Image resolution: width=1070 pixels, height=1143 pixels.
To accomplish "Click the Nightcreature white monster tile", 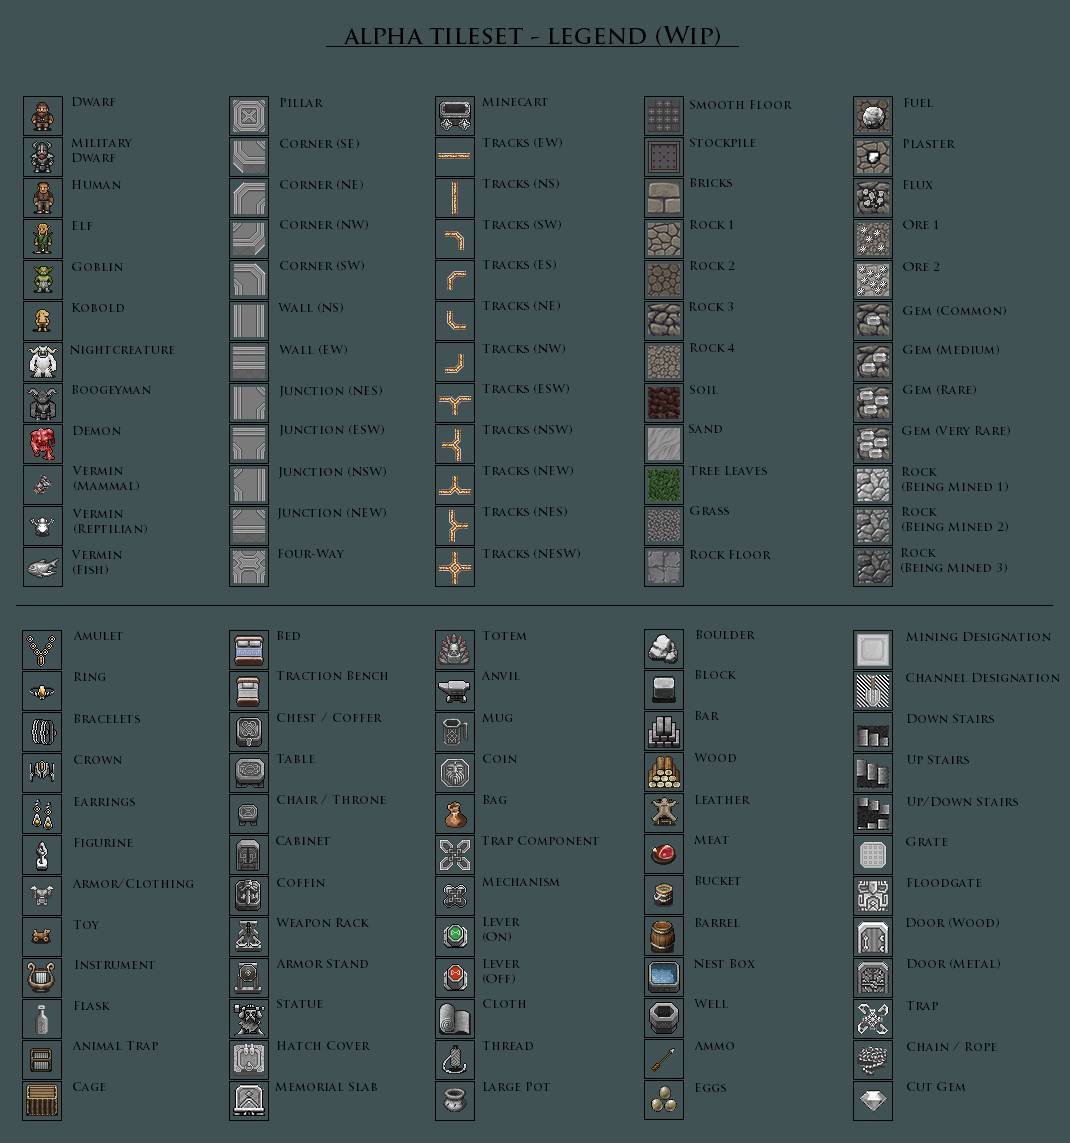I will (42, 362).
